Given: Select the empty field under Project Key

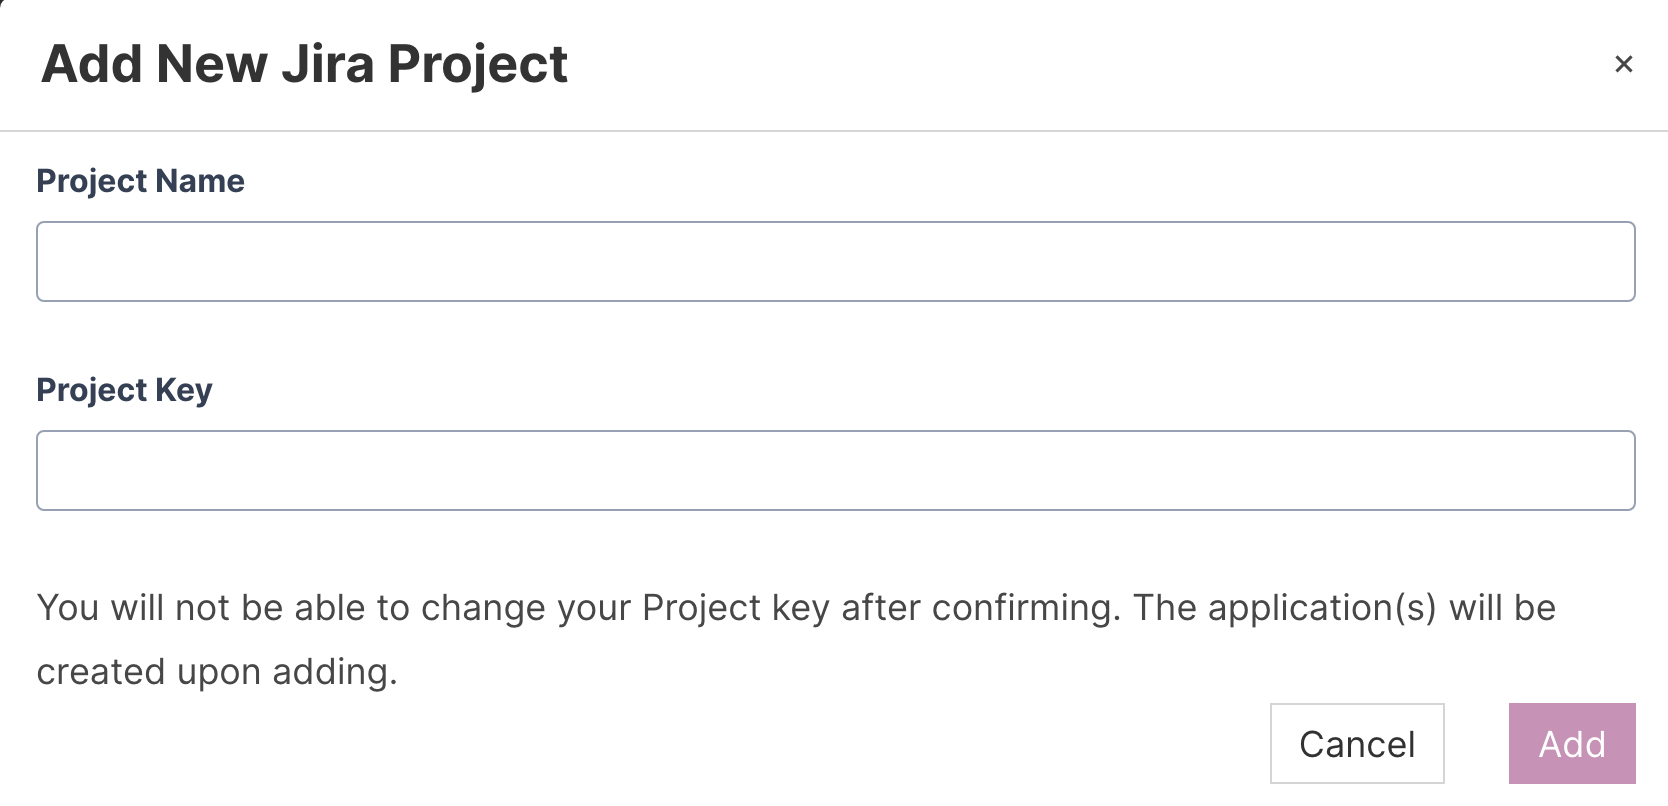Looking at the screenshot, I should point(835,470).
